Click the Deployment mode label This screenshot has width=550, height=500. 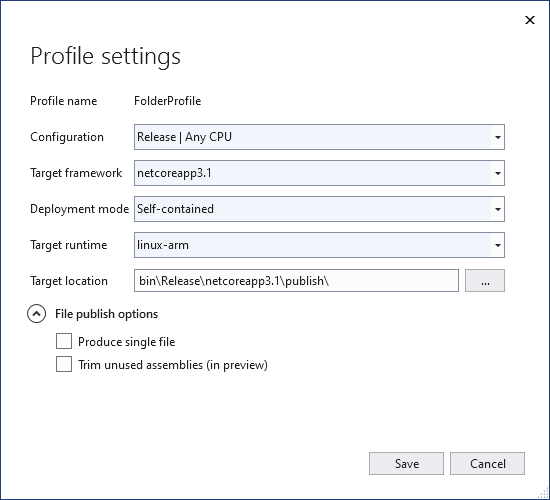[x=80, y=209]
